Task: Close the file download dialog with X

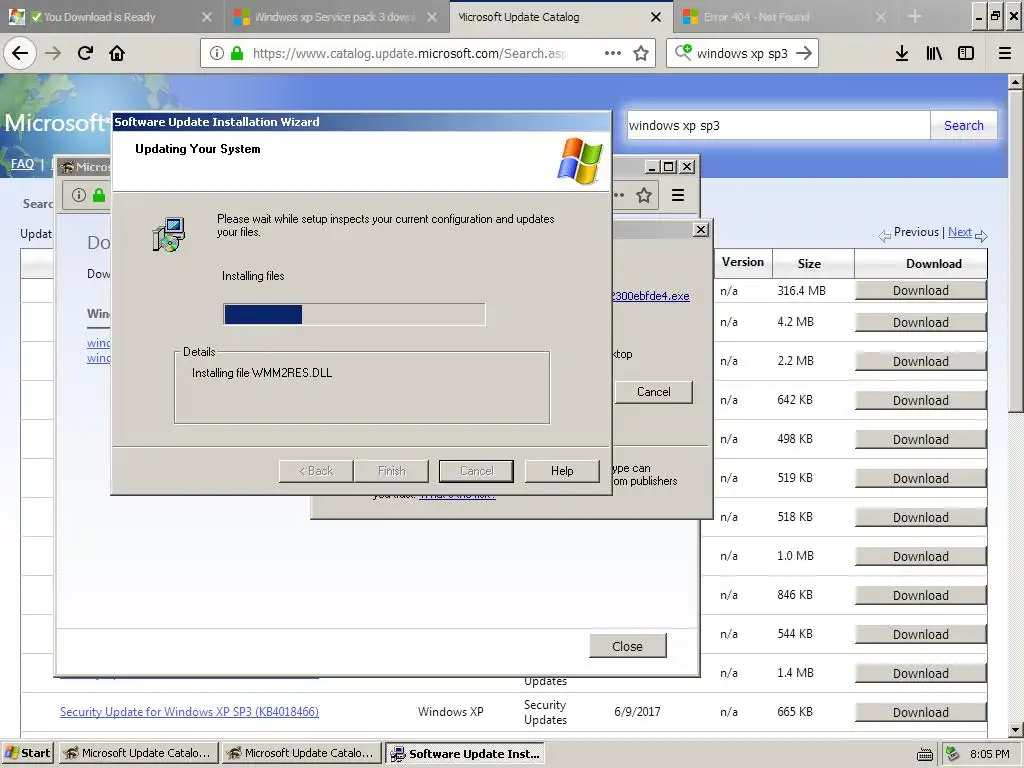Action: click(x=700, y=229)
